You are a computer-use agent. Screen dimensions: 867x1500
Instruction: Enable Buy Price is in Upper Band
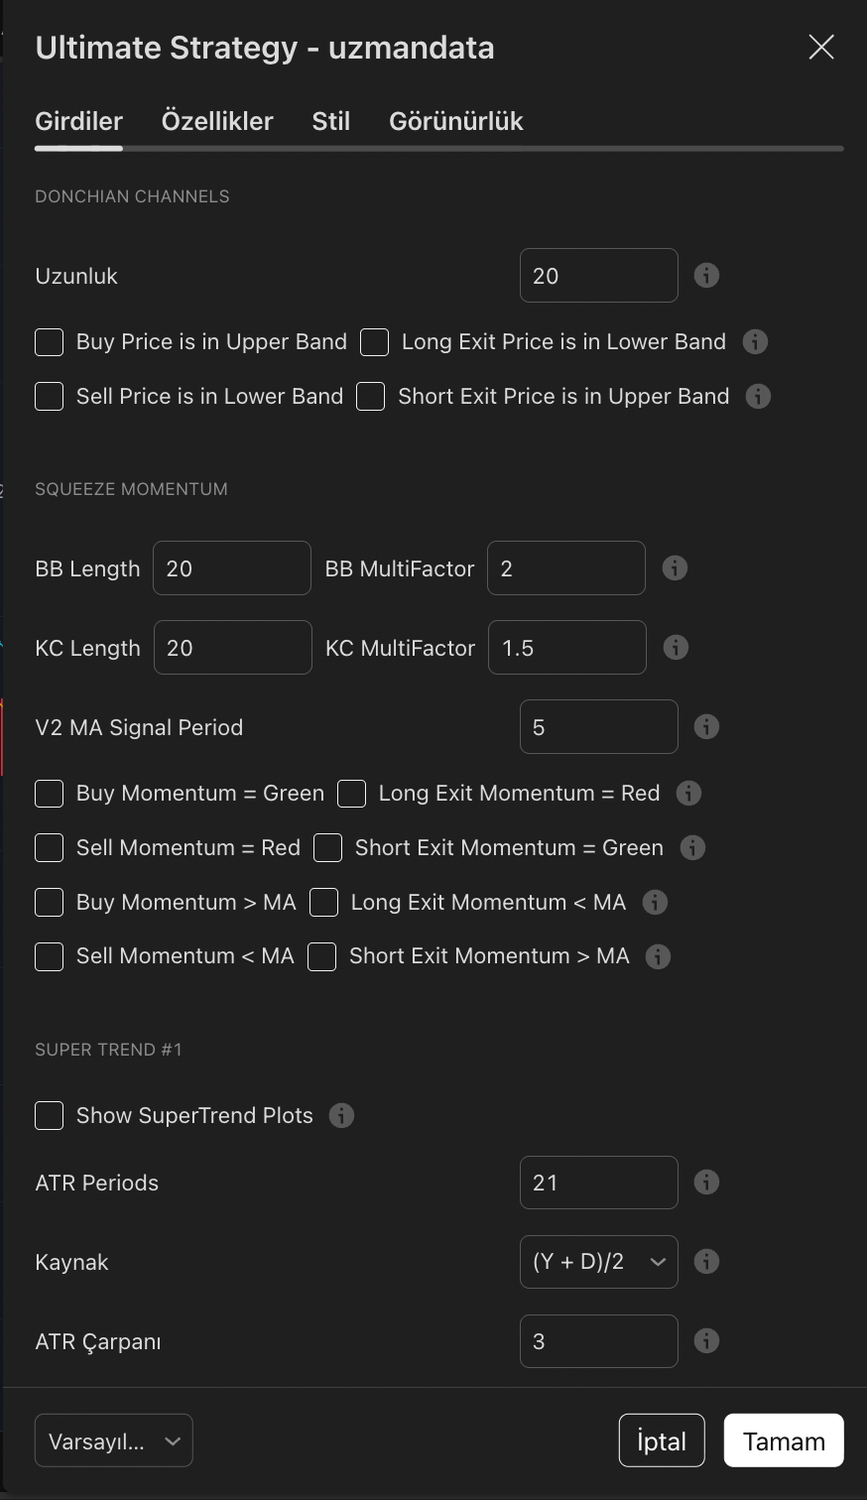(49, 342)
